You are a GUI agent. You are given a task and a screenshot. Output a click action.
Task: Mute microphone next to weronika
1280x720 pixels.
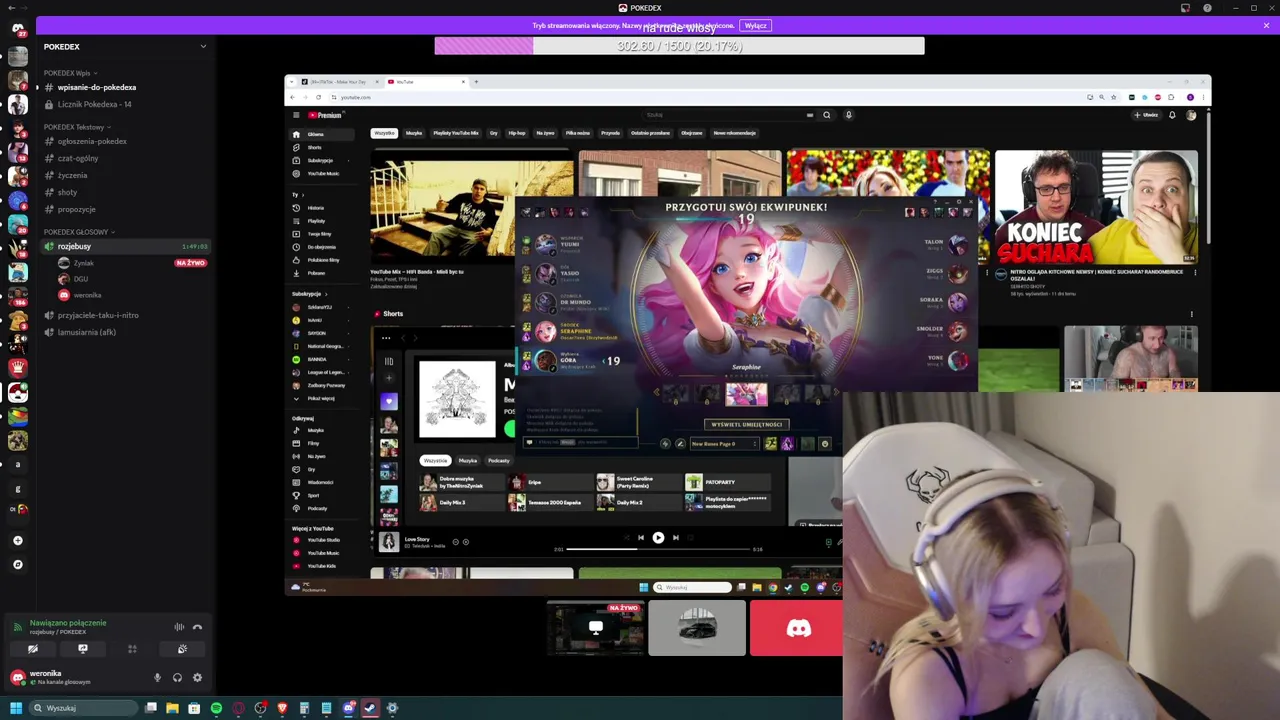pyautogui.click(x=157, y=678)
